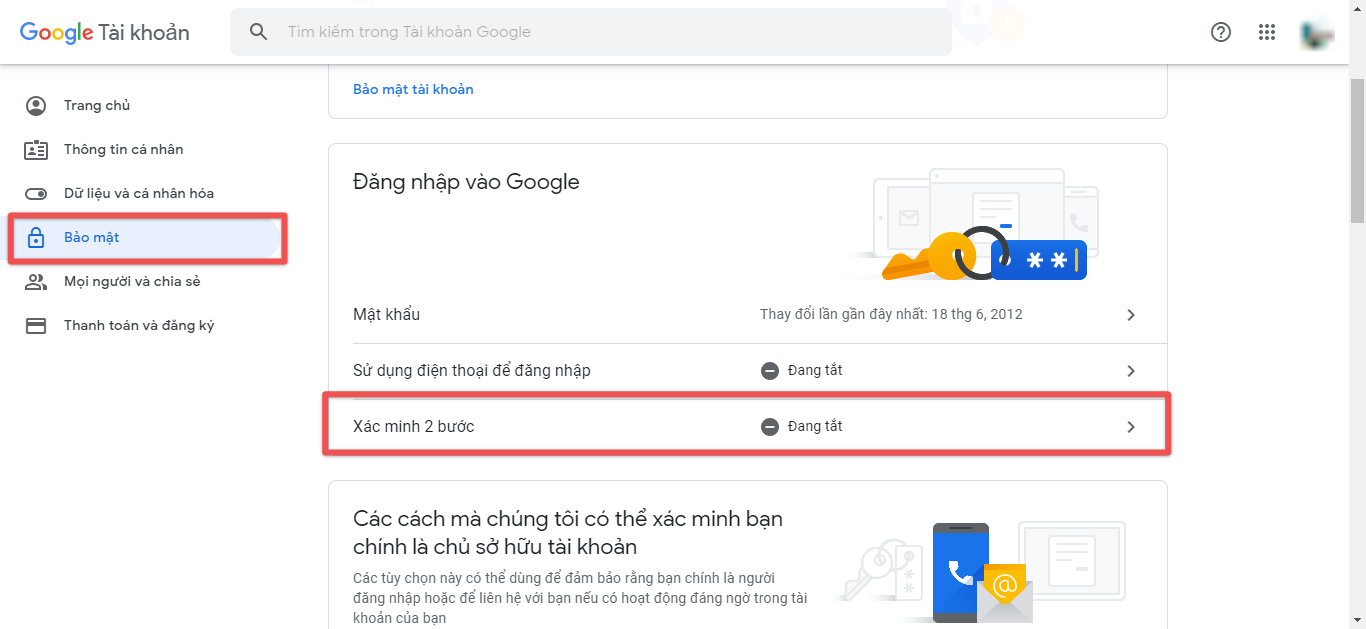Click the Đang tắt status for phone sign-in
Viewport: 1366px width, 629px height.
801,371
